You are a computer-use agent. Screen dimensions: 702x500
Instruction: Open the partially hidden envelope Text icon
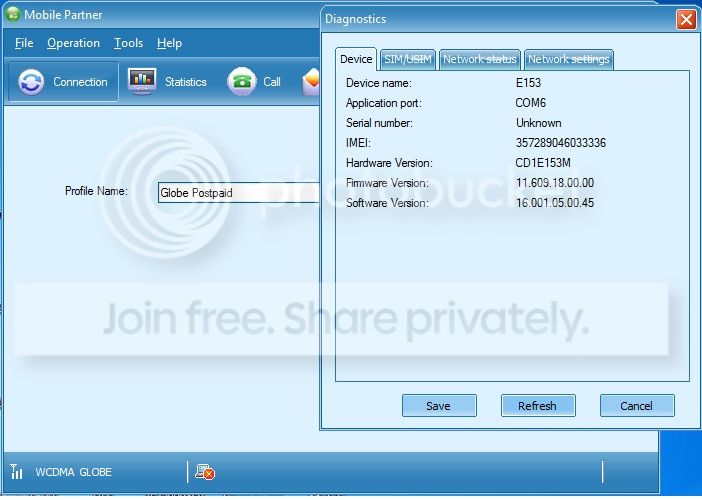pos(311,81)
